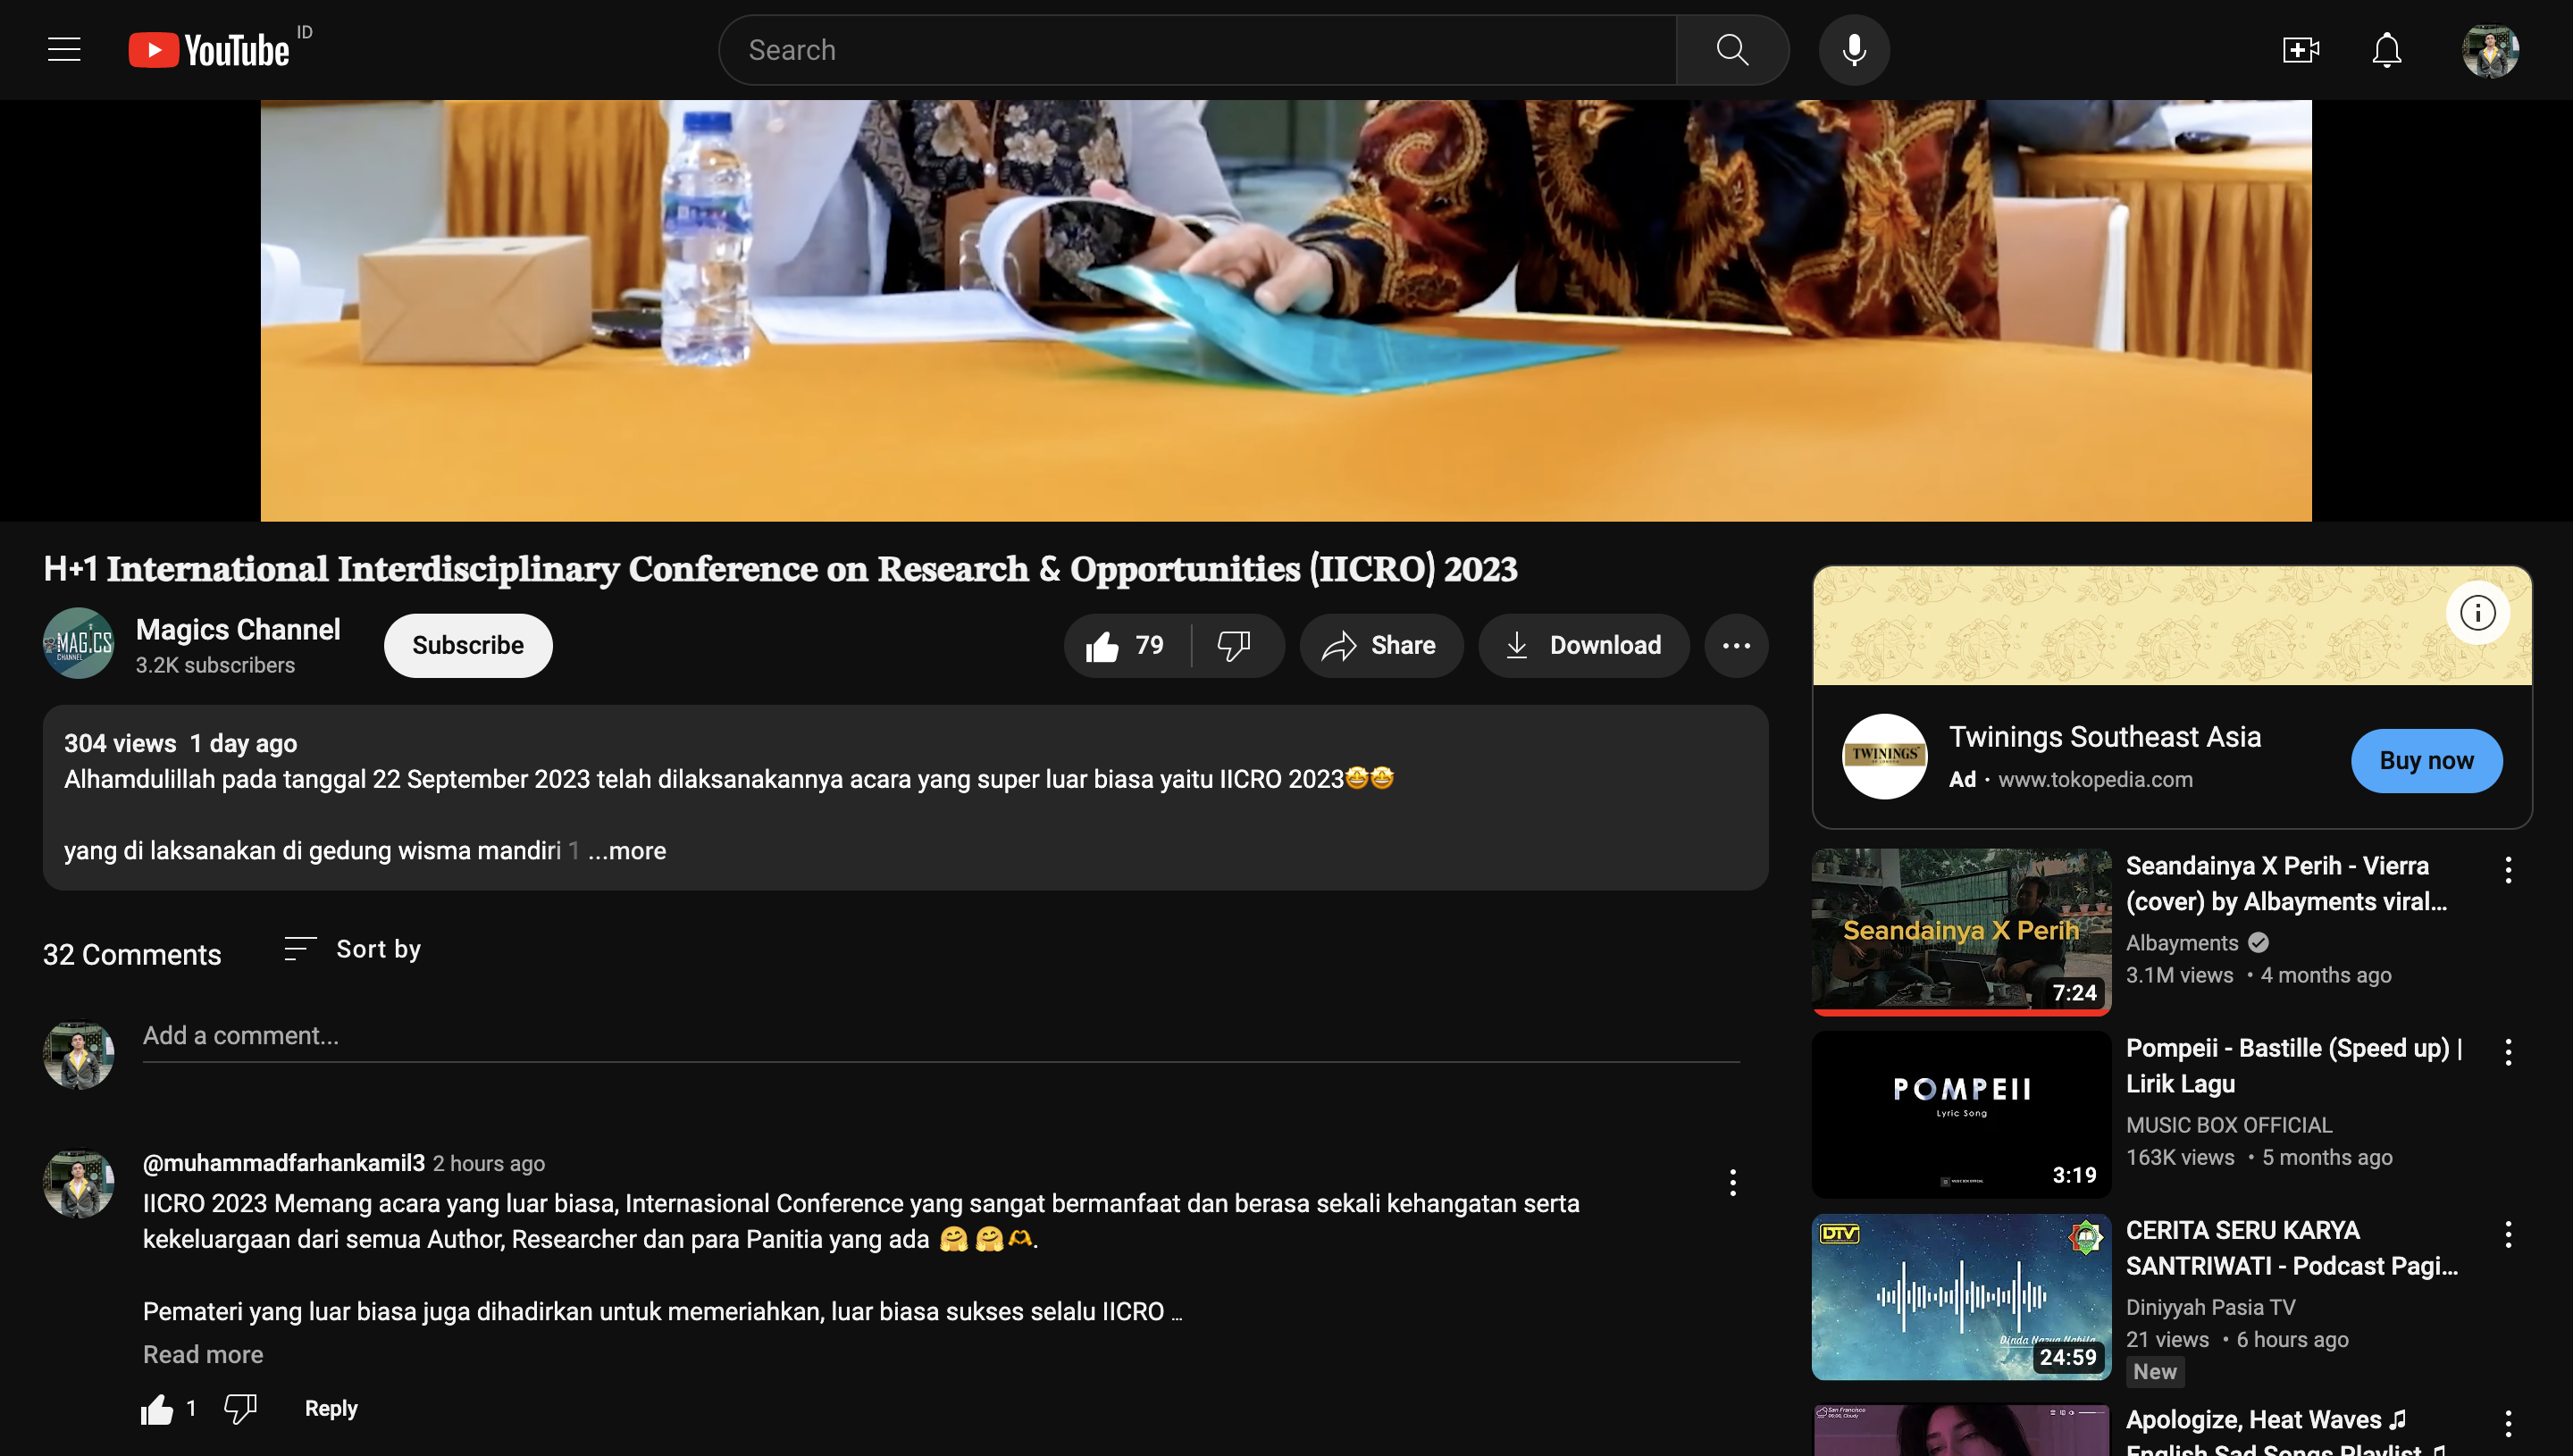2573x1456 pixels.
Task: Open the Create video button
Action: click(2300, 49)
